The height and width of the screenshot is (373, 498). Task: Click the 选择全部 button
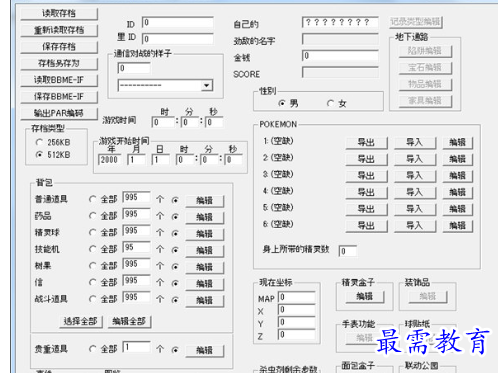[81, 322]
